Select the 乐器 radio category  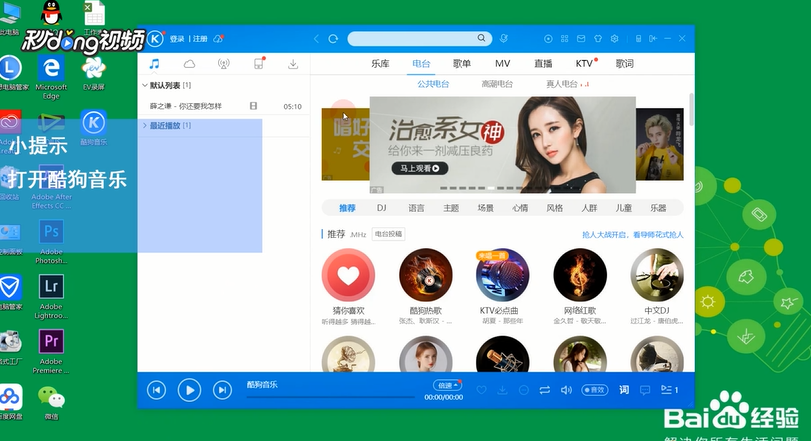[658, 208]
